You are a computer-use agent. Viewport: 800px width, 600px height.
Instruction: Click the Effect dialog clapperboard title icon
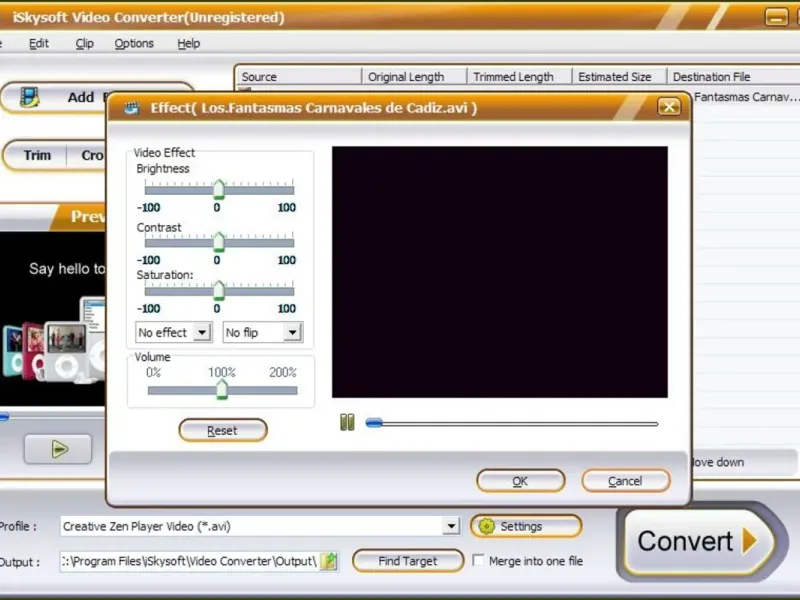pyautogui.click(x=132, y=108)
